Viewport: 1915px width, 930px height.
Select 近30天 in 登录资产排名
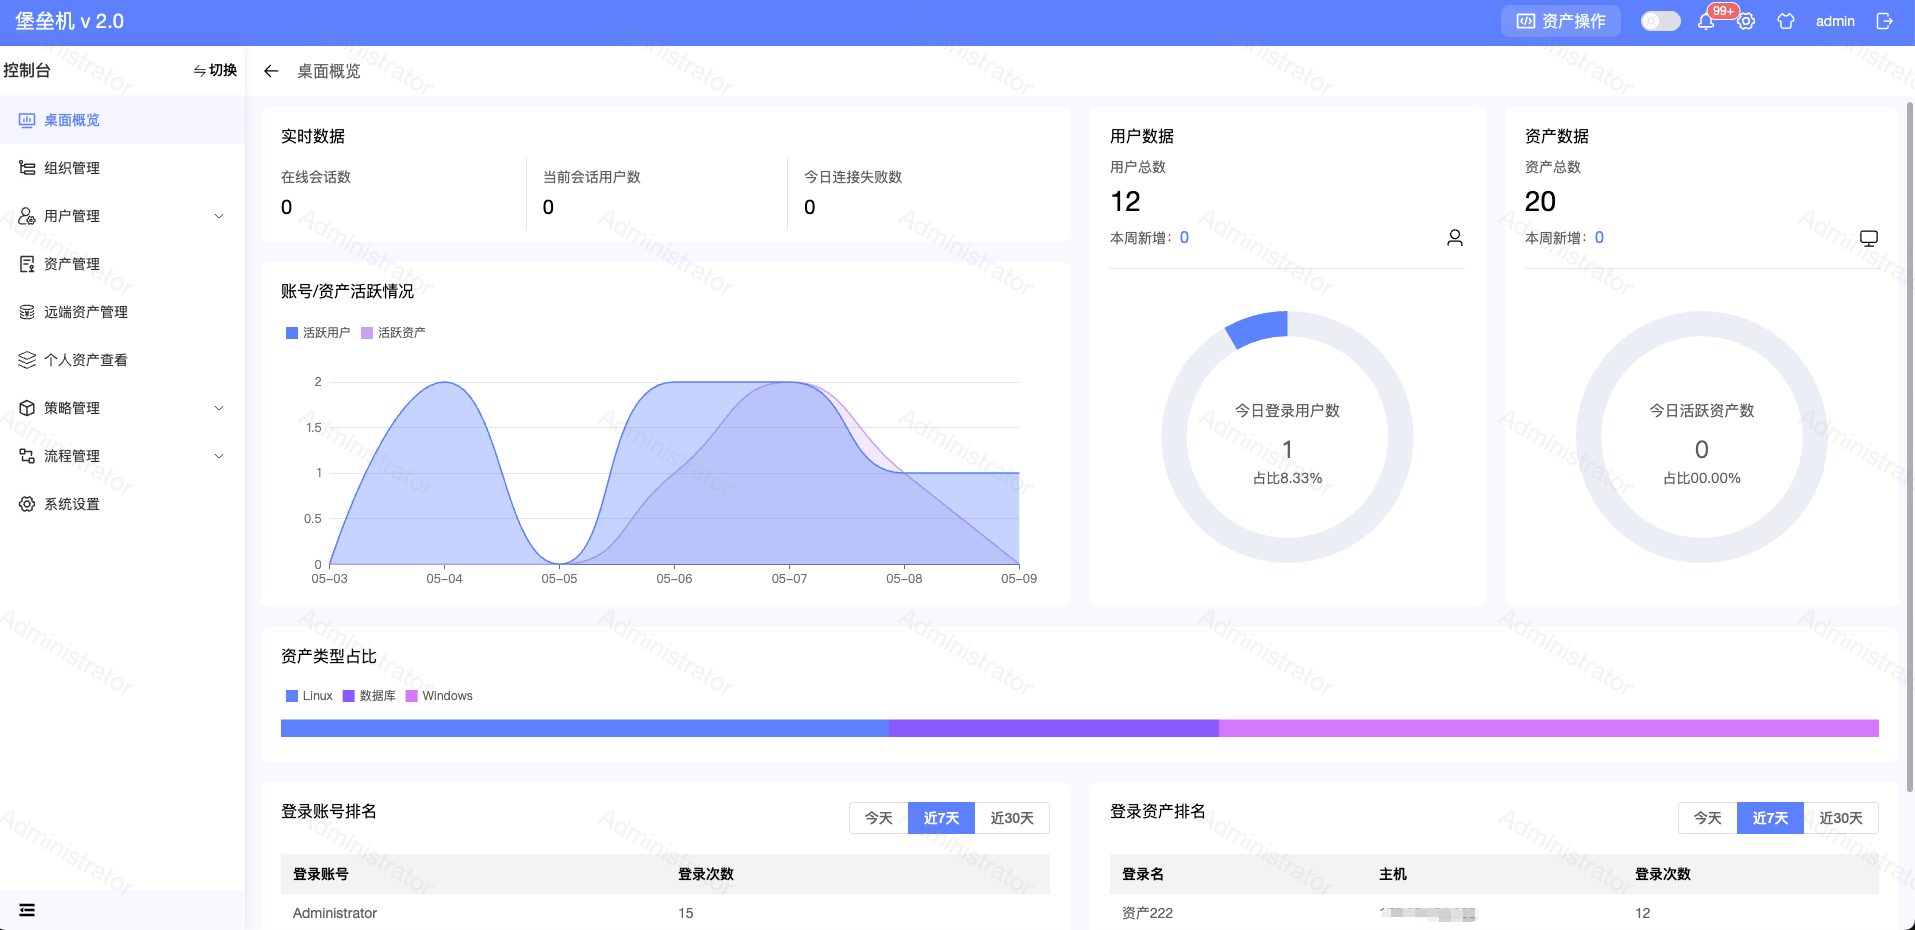pyautogui.click(x=1841, y=818)
